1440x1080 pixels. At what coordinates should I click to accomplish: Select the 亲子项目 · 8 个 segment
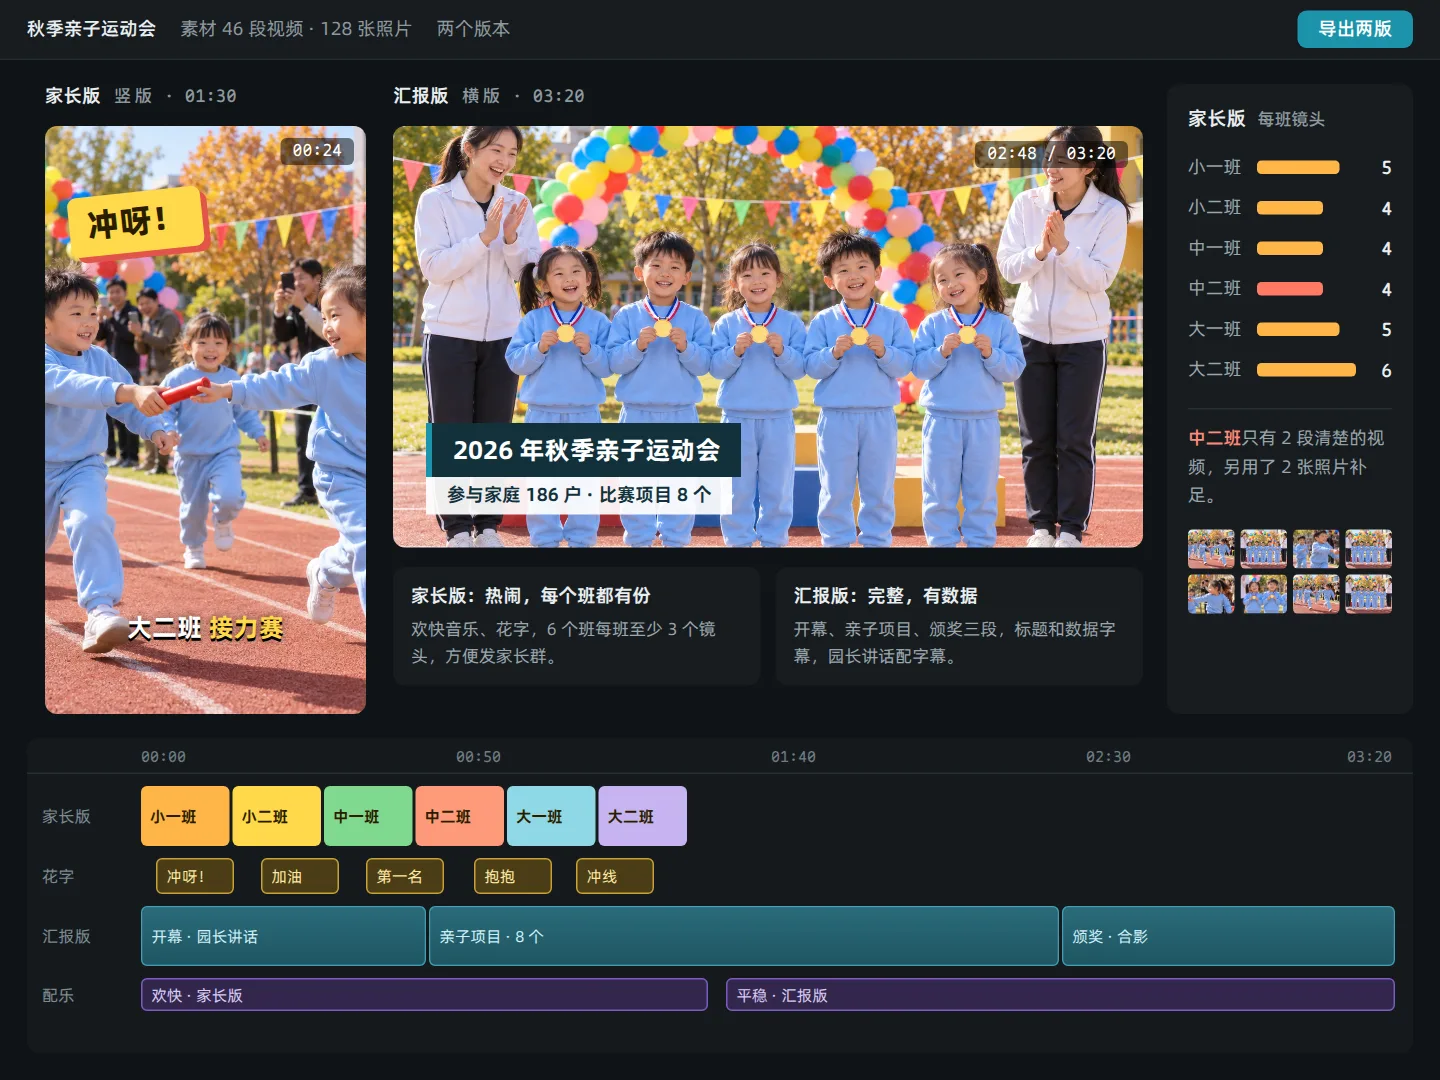(x=744, y=936)
